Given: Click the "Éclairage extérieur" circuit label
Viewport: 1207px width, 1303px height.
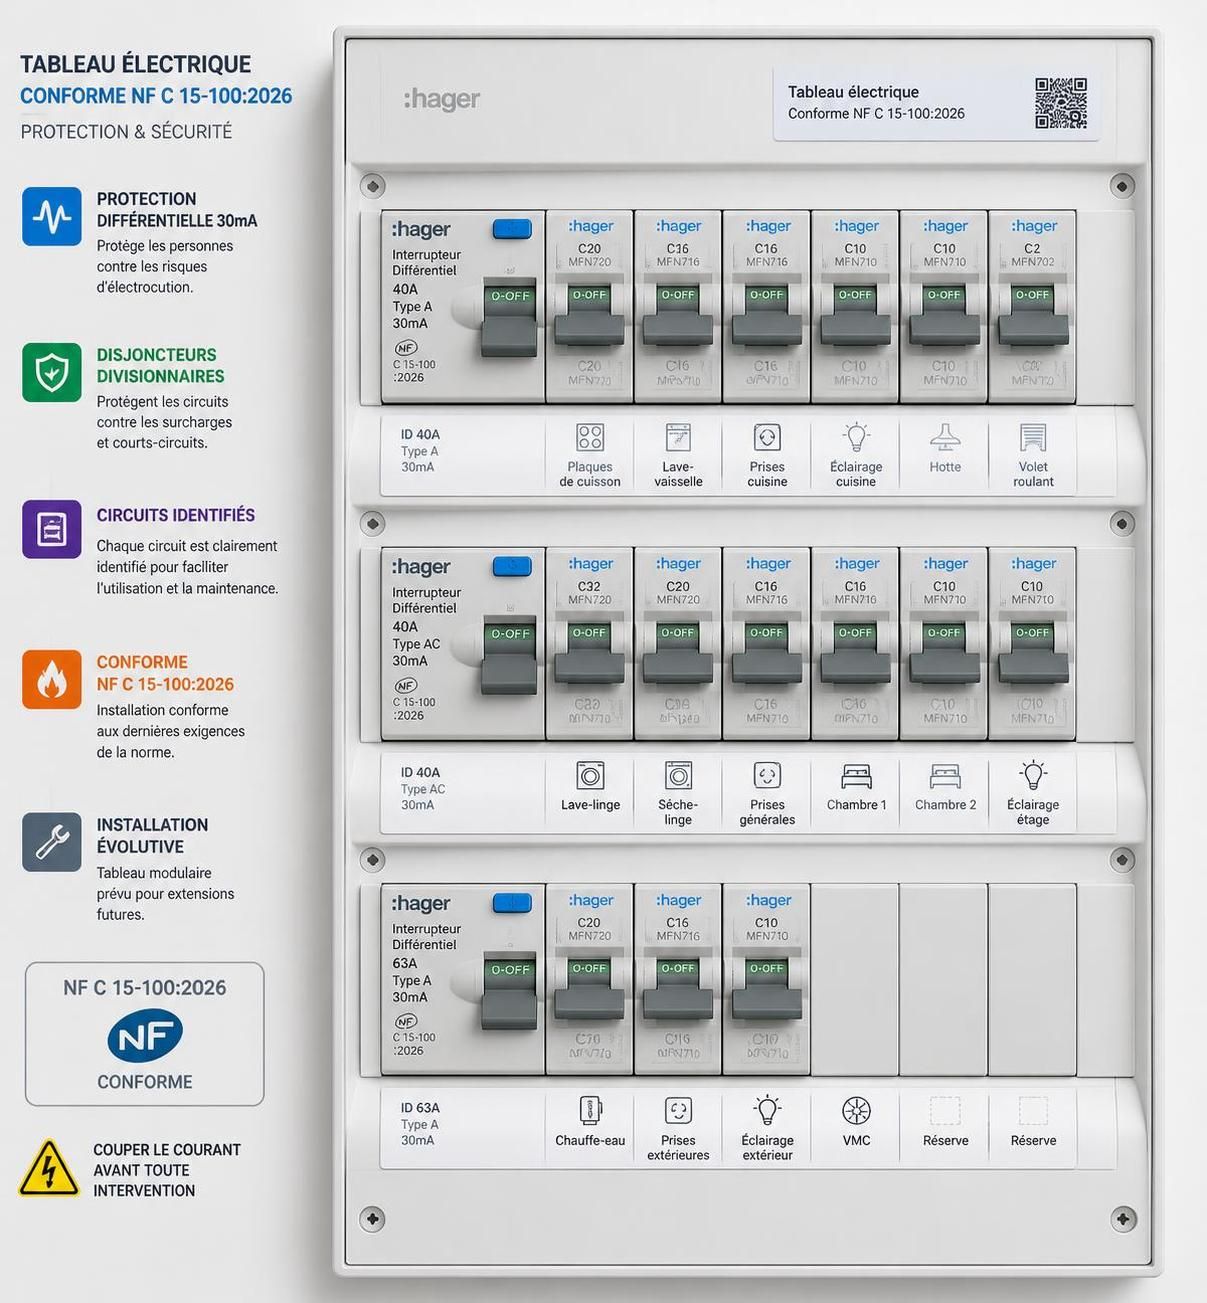Looking at the screenshot, I should pos(767,1148).
